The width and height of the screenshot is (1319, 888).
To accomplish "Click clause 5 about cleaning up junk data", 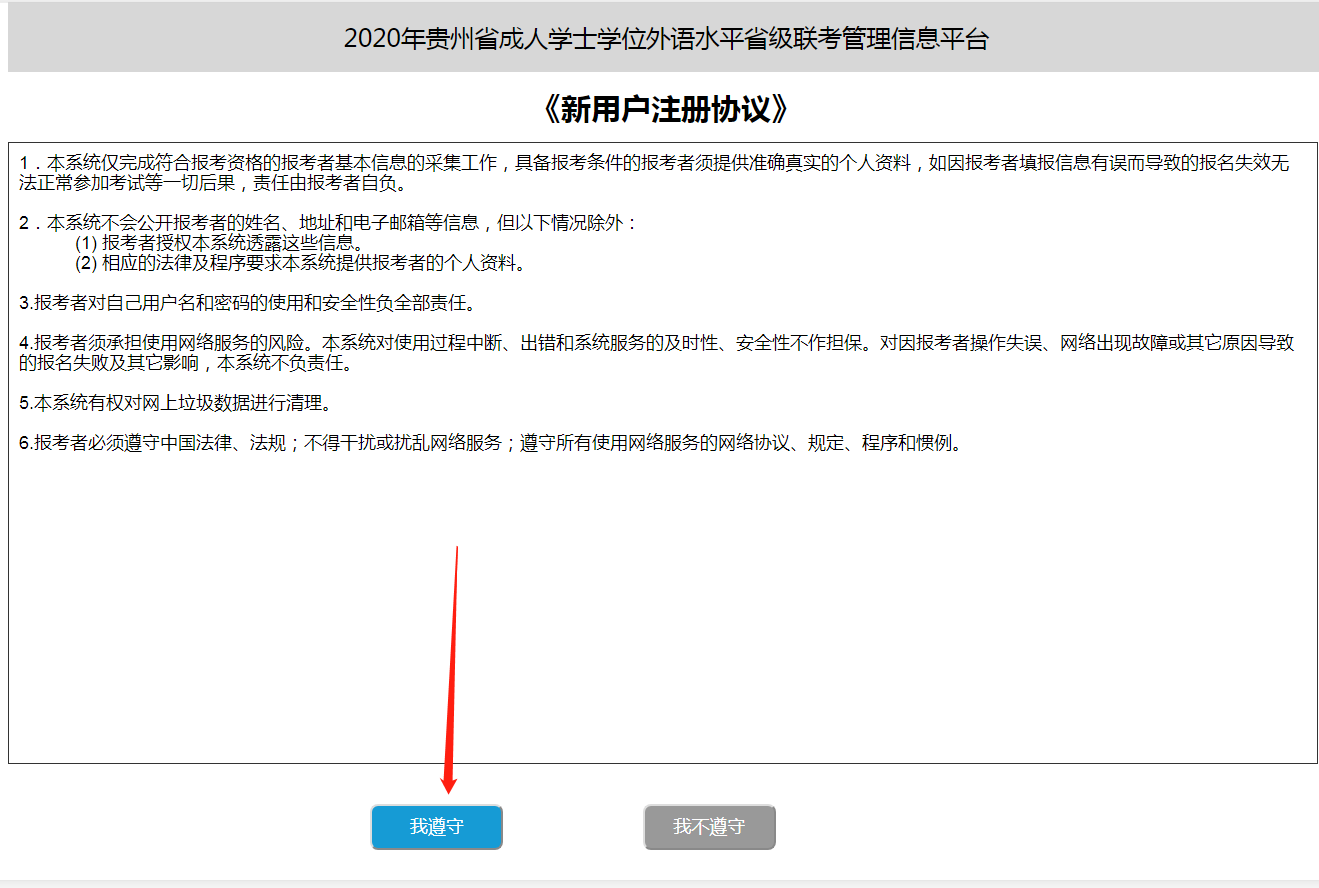I will click(174, 403).
